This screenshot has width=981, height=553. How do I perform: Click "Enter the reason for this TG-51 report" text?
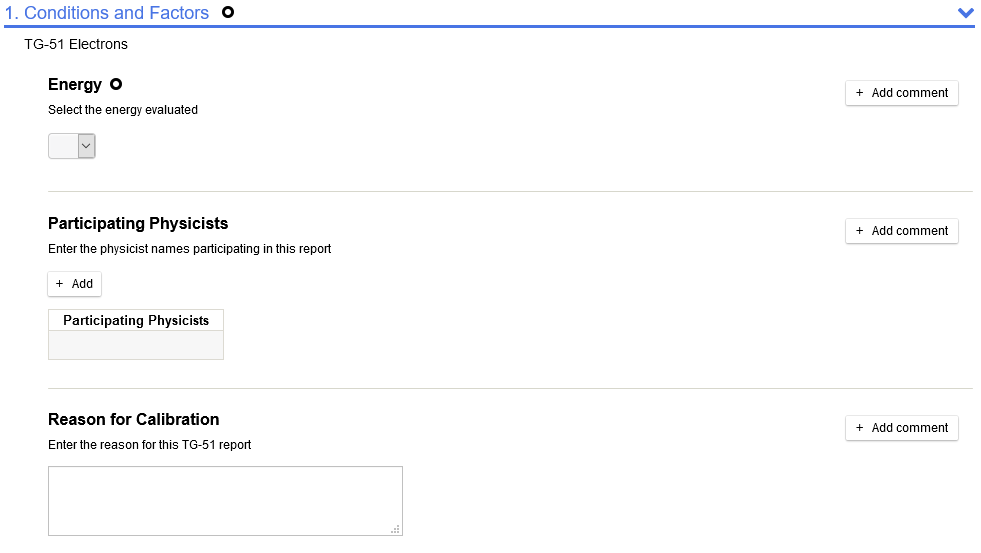149,445
